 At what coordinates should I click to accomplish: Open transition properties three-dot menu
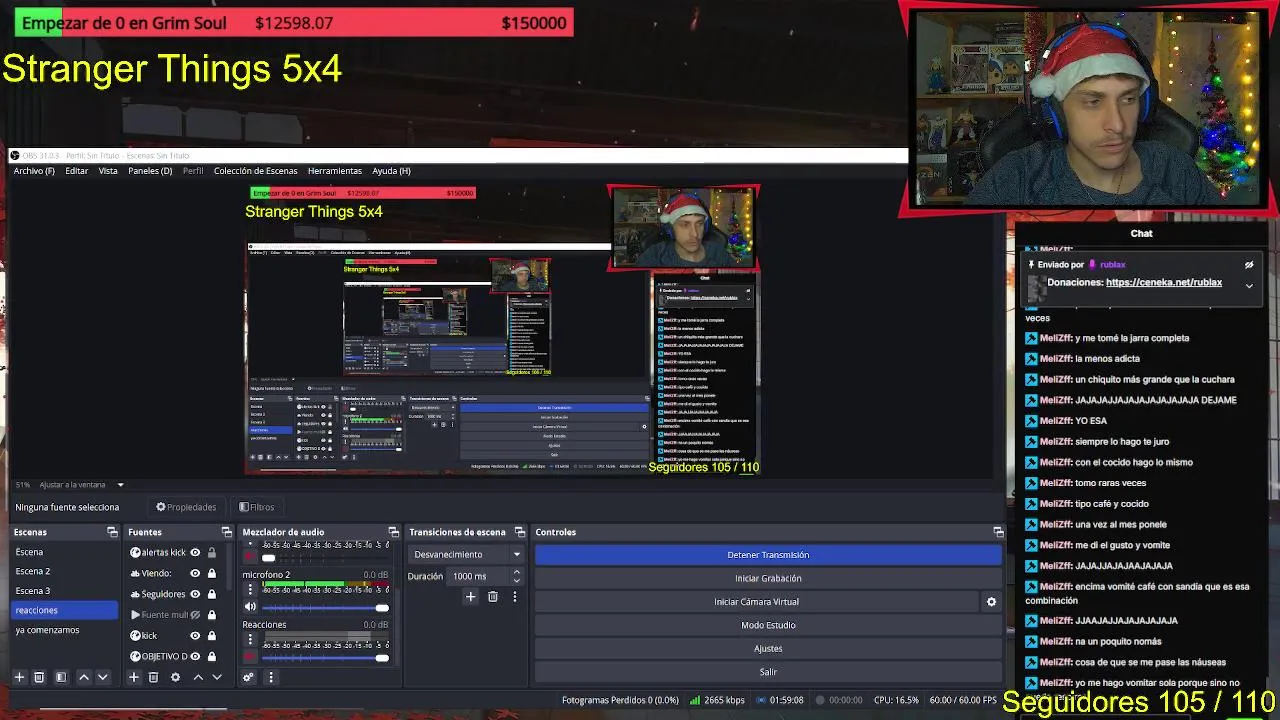pos(514,597)
